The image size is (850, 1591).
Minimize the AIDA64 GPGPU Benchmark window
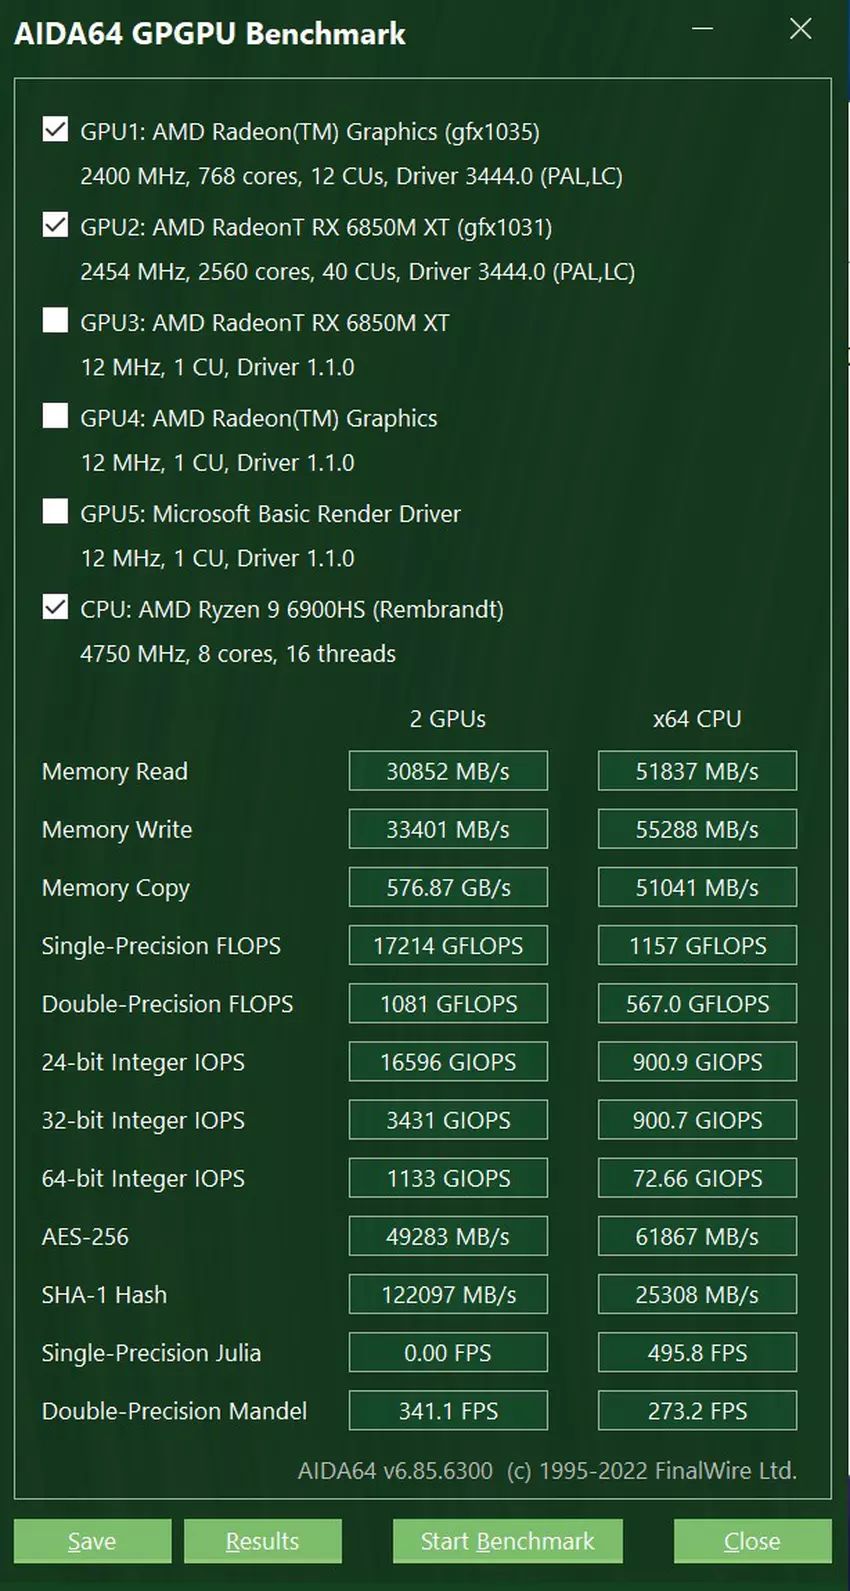pos(703,29)
